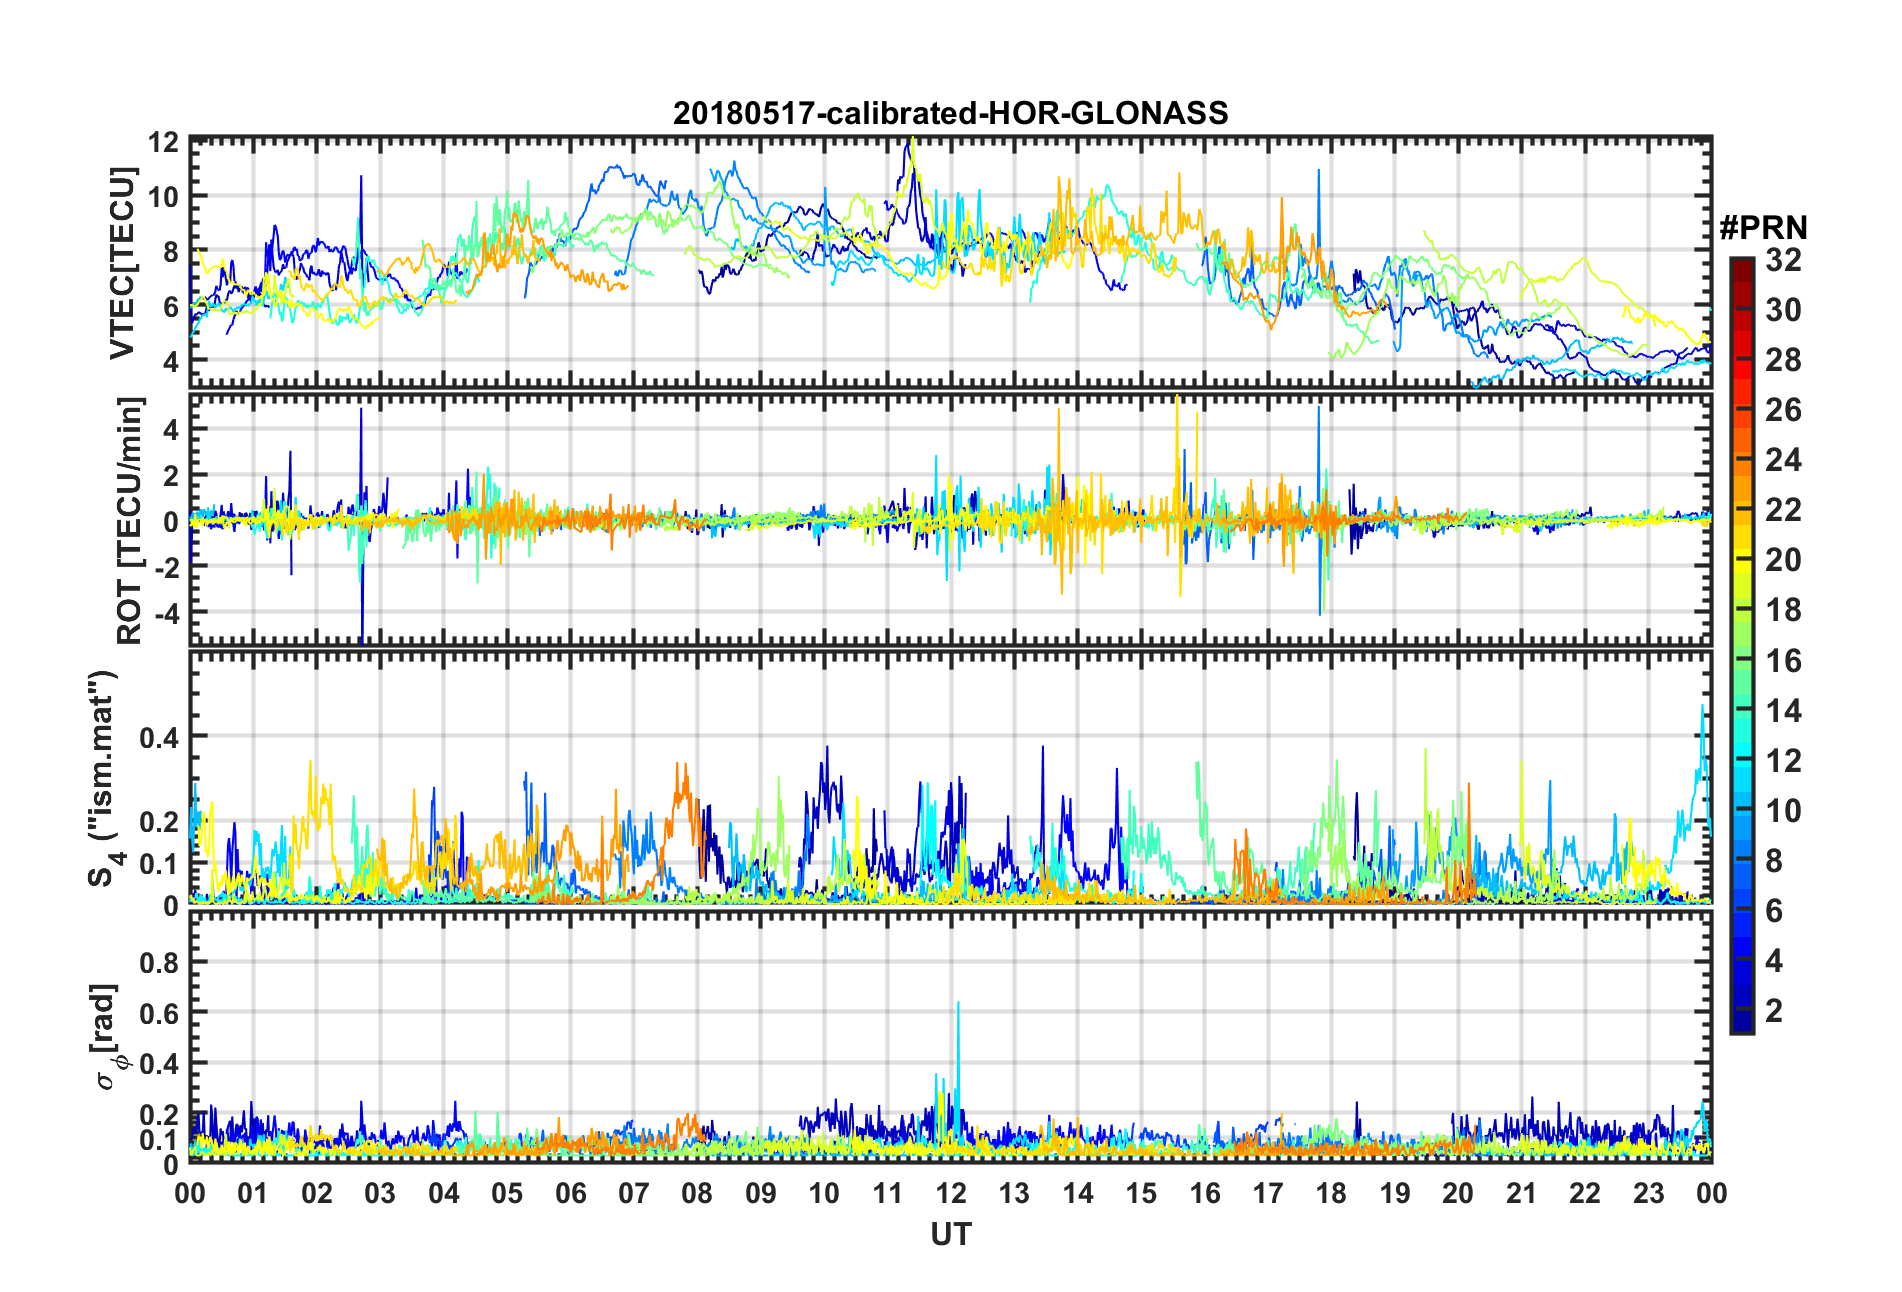This screenshot has width=1902, height=1292.
Task: Select the 0.4 tick label on the S4 axis
Action: [x=158, y=737]
